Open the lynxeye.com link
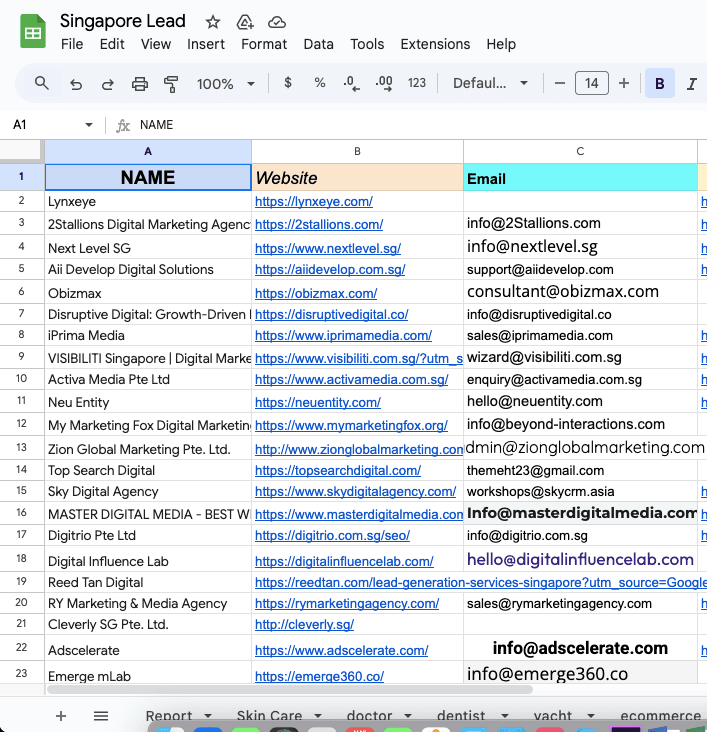Viewport: 707px width, 732px height. (x=314, y=202)
